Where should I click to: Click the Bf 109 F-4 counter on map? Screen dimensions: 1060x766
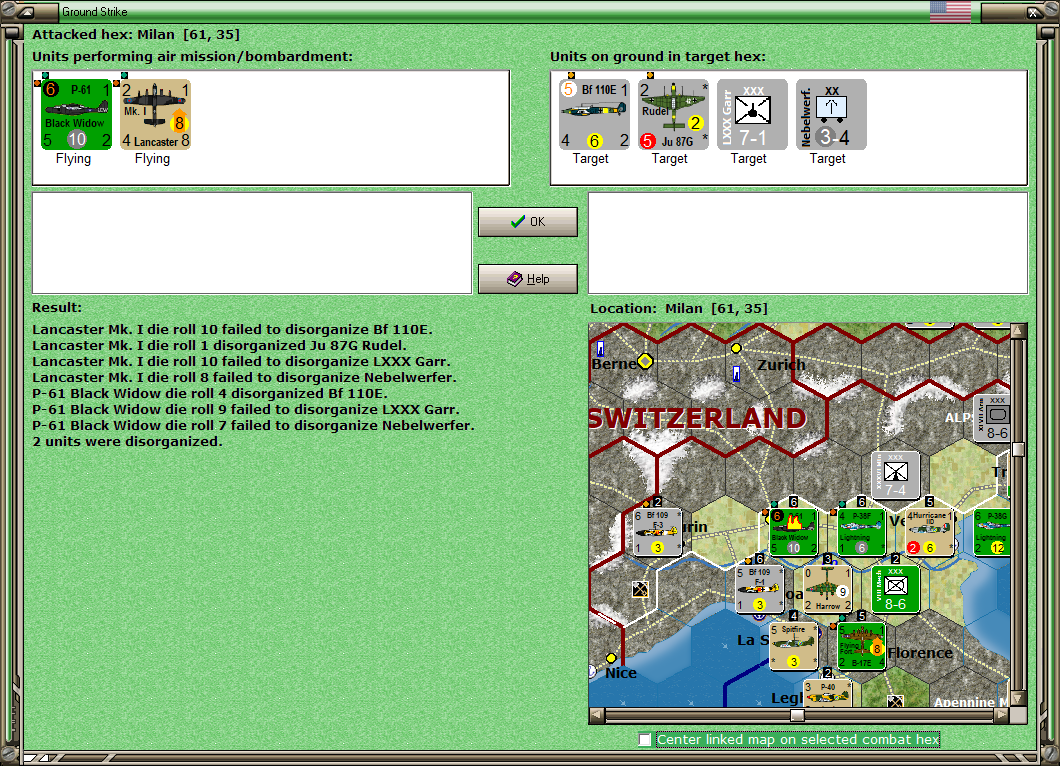[759, 590]
